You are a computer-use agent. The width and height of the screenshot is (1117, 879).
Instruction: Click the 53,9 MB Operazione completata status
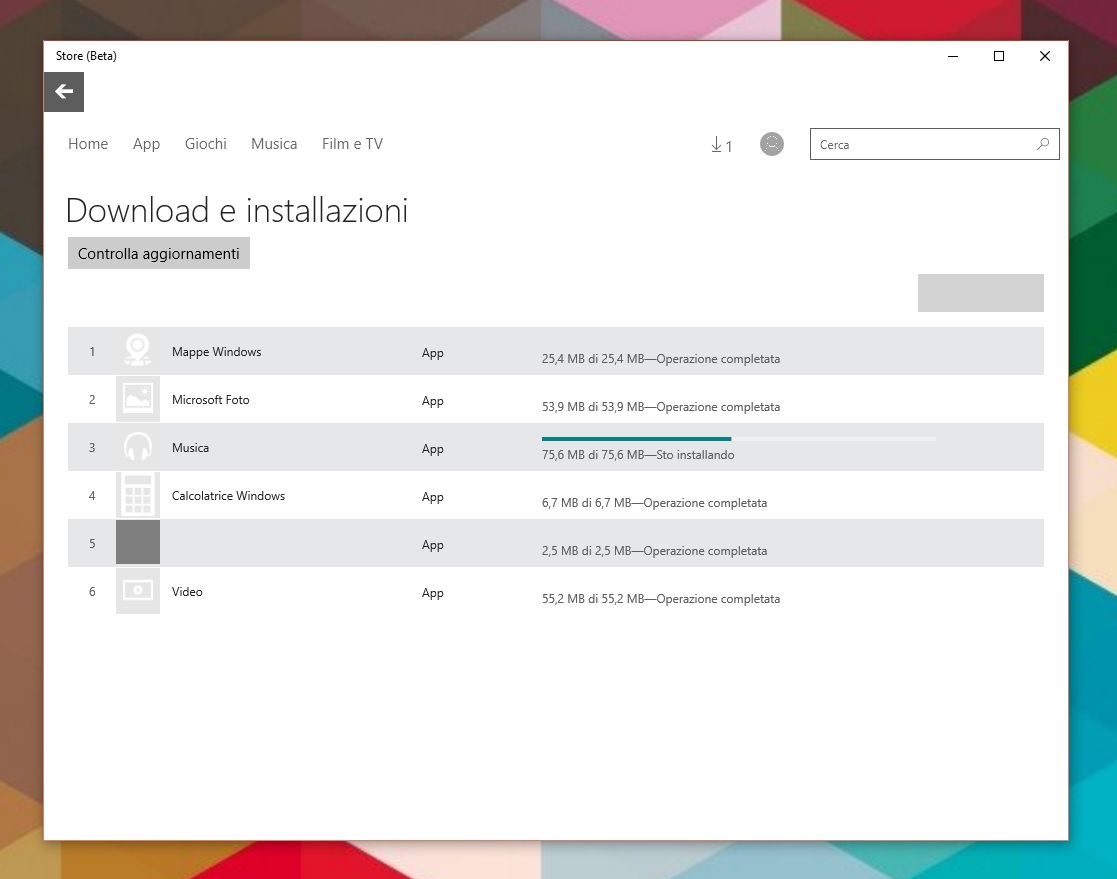pyautogui.click(x=661, y=407)
